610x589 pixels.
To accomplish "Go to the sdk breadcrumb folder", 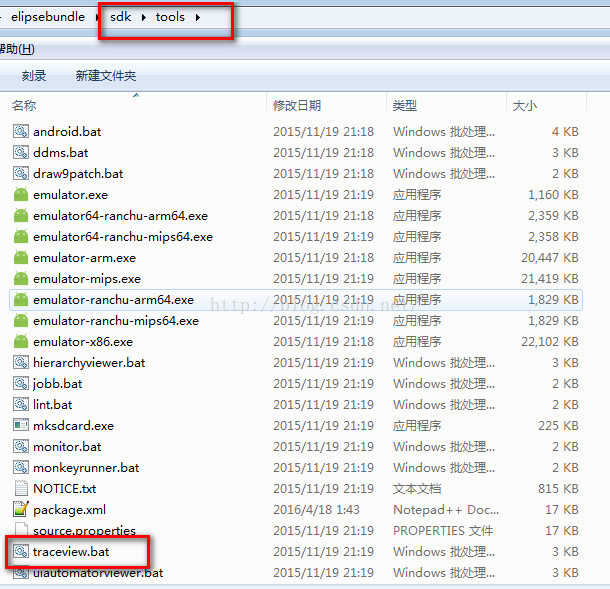I will (x=121, y=17).
